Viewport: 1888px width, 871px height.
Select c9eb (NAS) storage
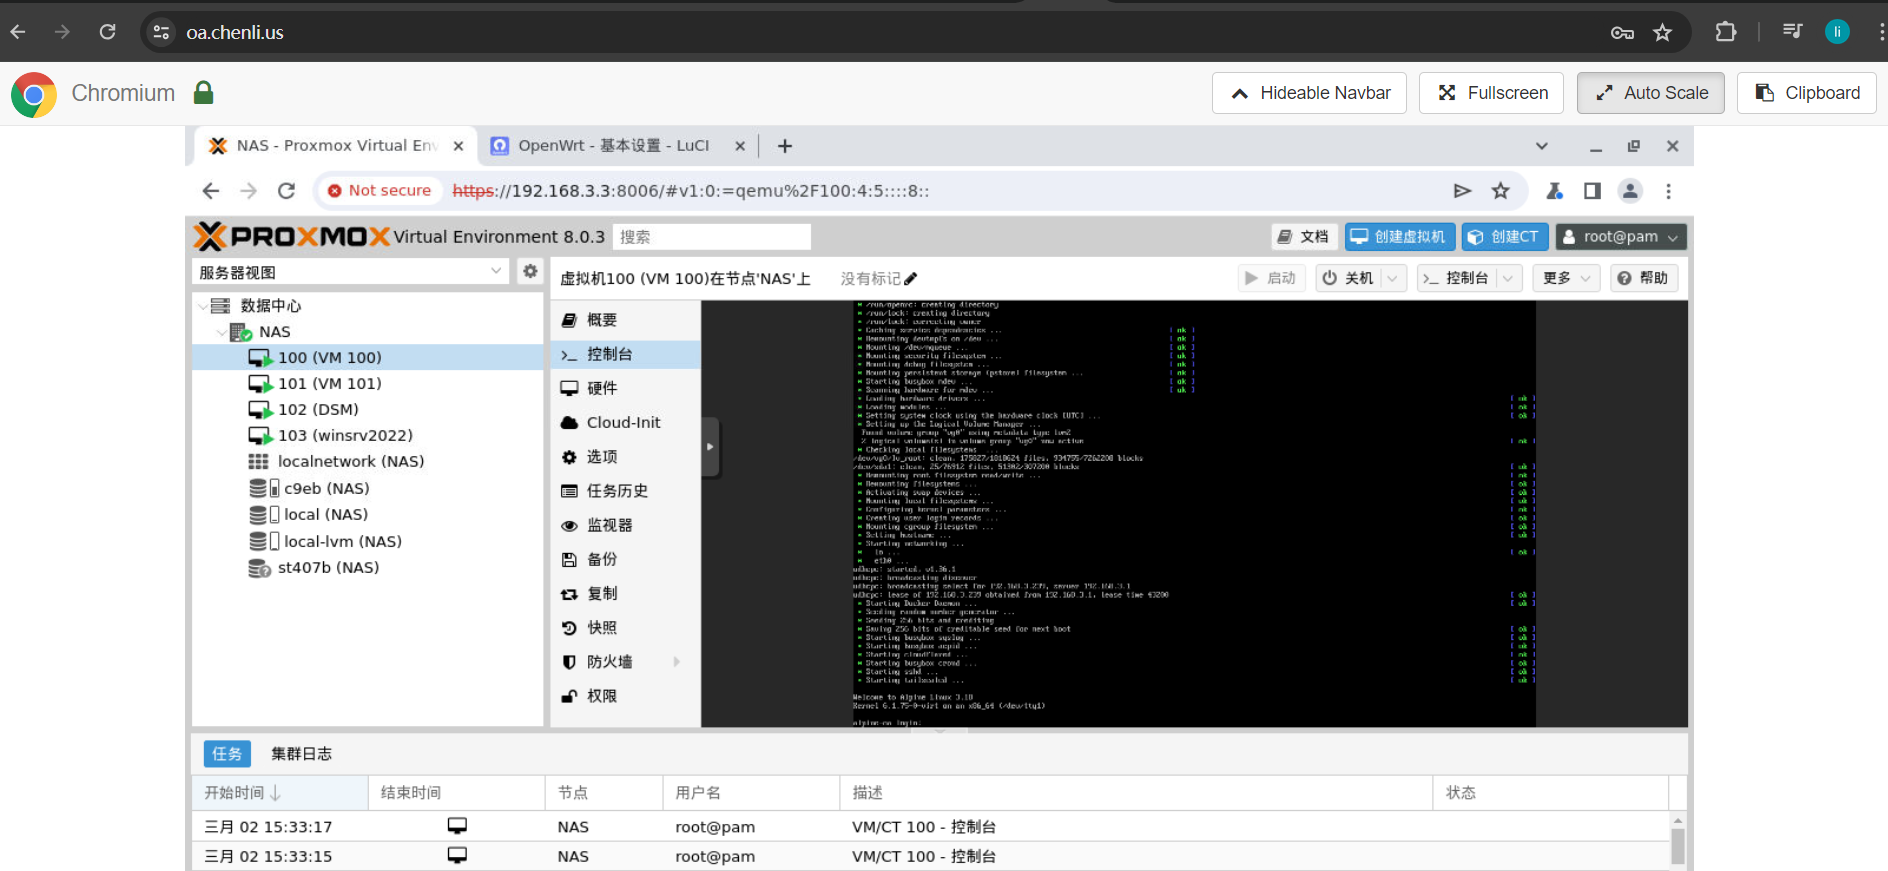click(367, 488)
